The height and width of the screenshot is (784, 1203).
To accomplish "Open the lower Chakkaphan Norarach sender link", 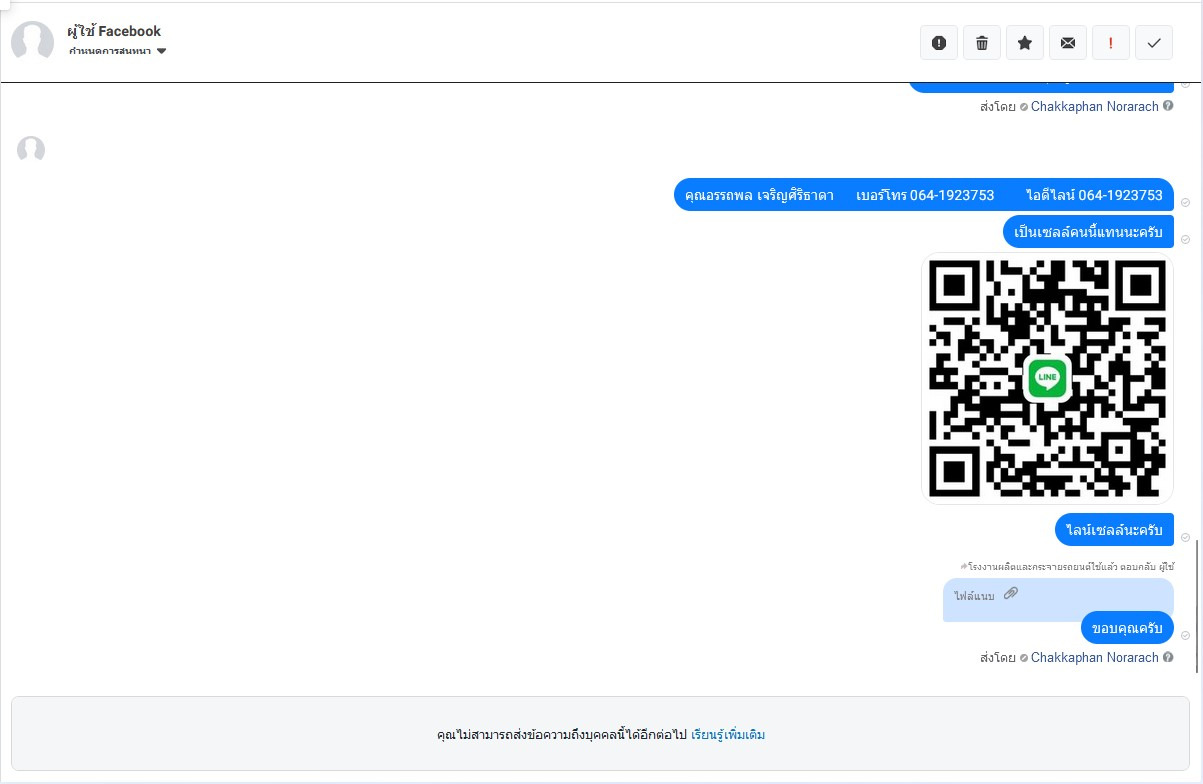I will (1095, 657).
